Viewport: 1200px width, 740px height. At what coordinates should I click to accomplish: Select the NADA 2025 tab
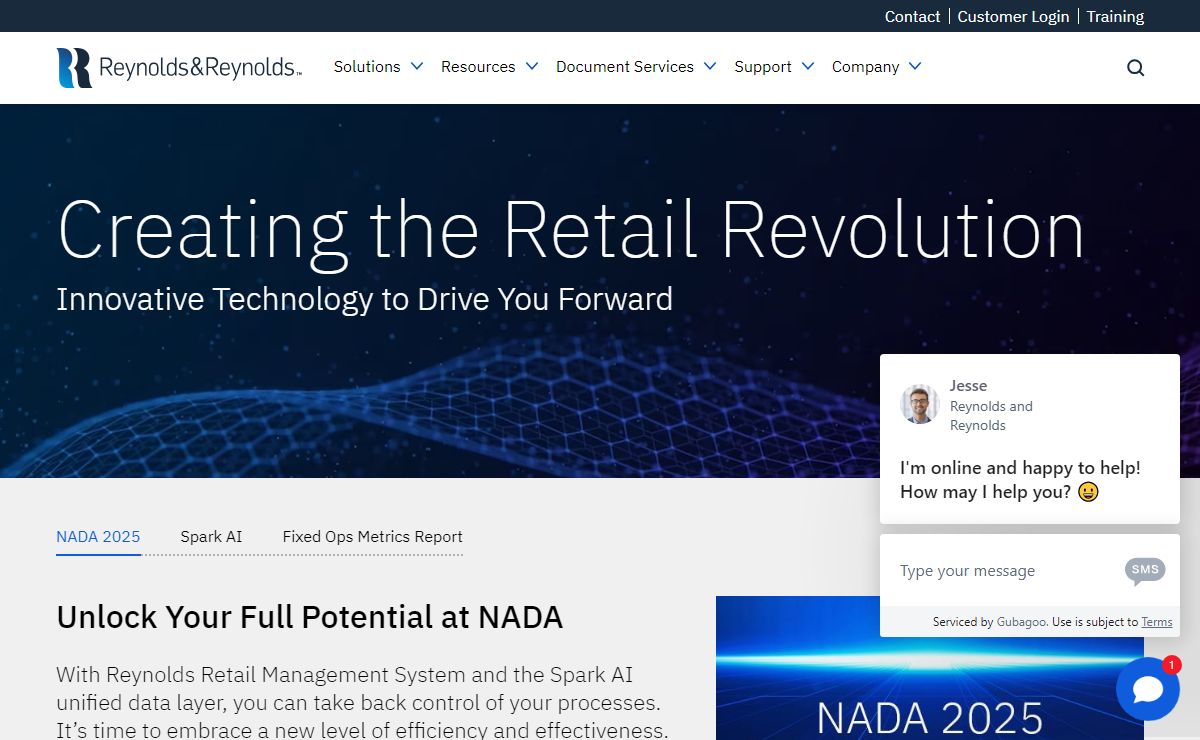click(98, 537)
